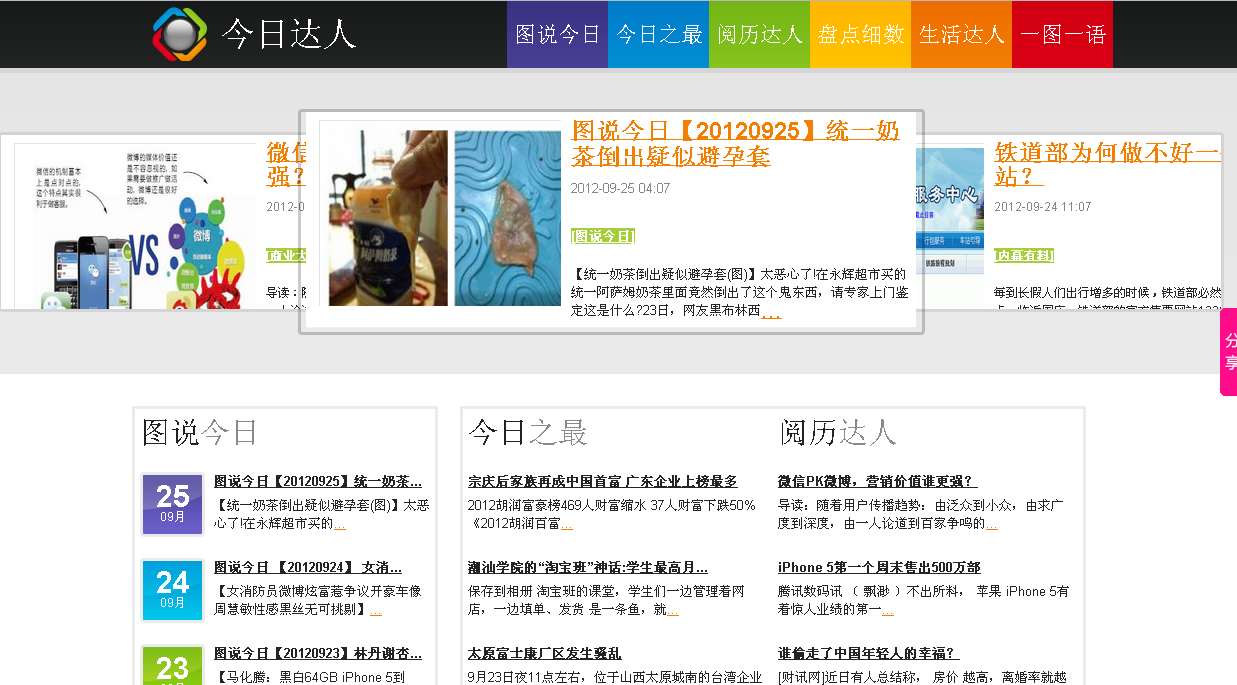The height and width of the screenshot is (685, 1237).
Task: Click the 图说今日 section heading above the list
Action: point(200,432)
